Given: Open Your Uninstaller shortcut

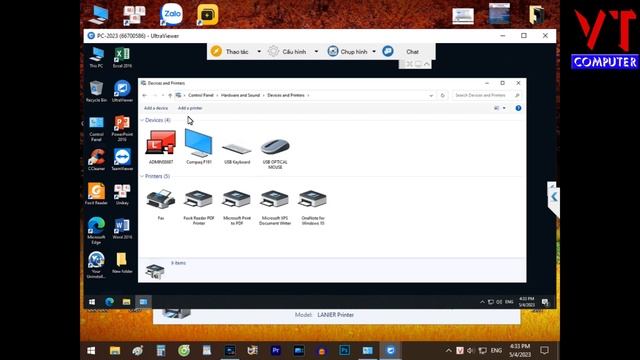Looking at the screenshot, I should tap(96, 265).
